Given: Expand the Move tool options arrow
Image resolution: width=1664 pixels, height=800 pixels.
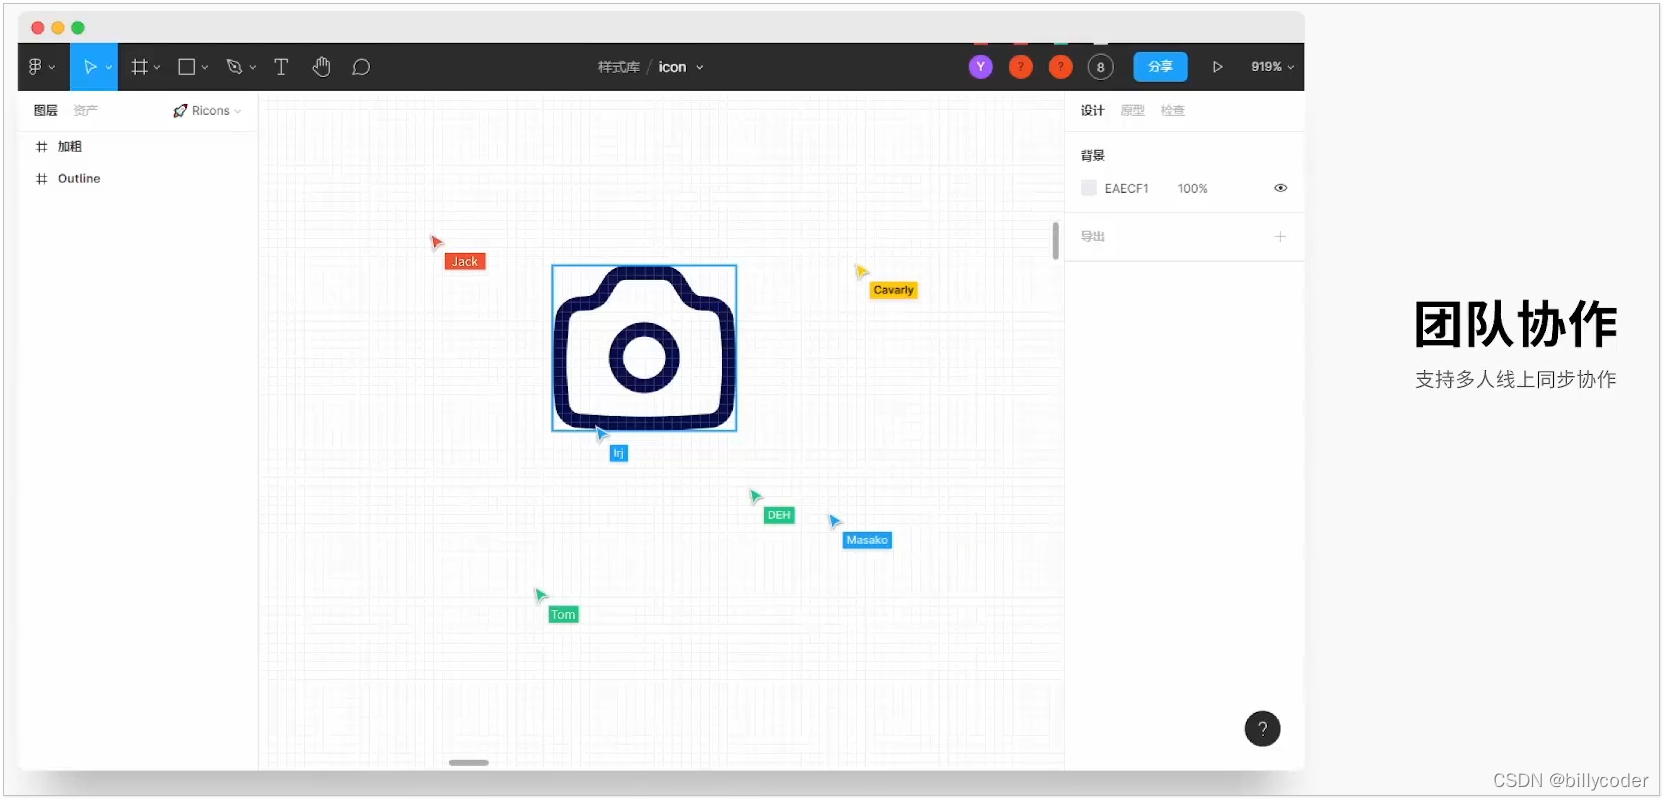Looking at the screenshot, I should pos(109,68).
